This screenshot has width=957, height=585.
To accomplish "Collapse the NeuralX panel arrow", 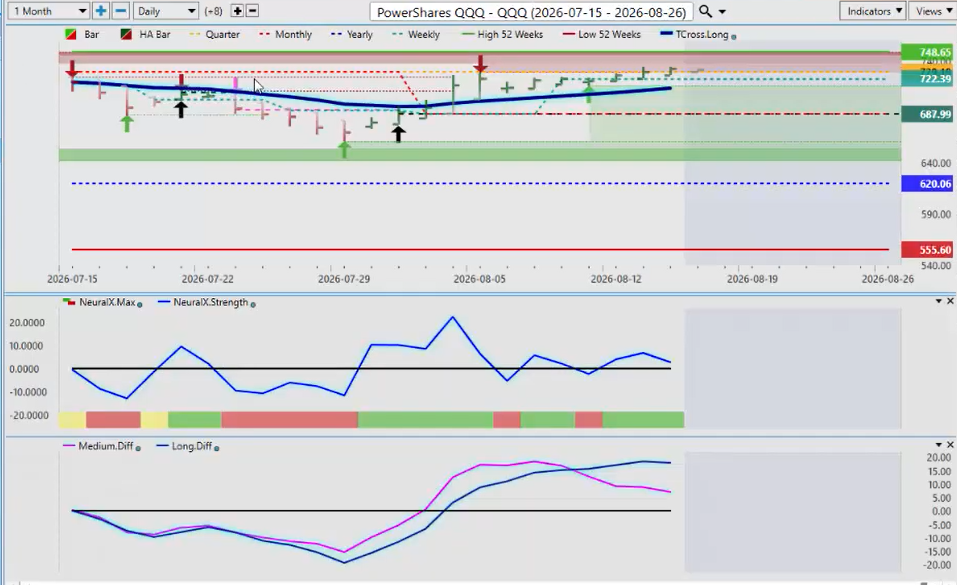I will pyautogui.click(x=939, y=301).
